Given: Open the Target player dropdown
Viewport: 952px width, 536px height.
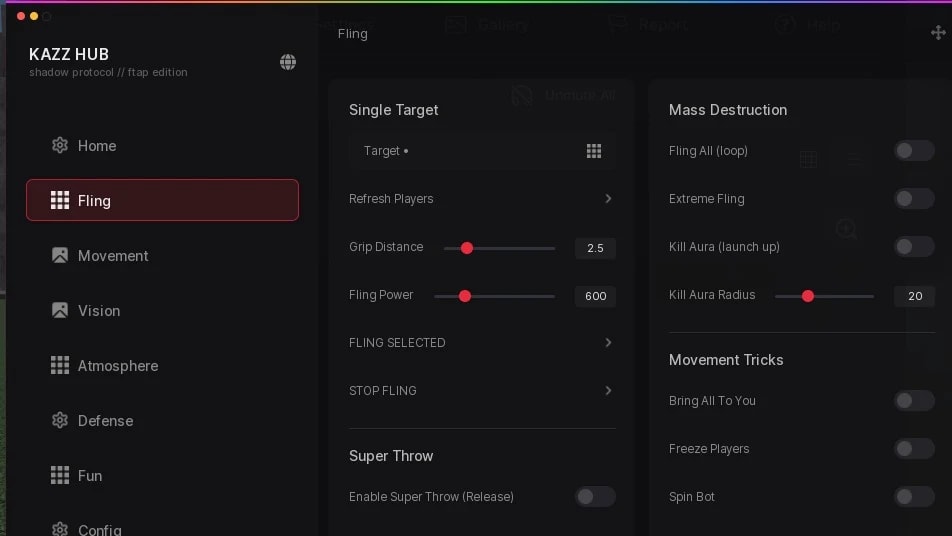Looking at the screenshot, I should 482,151.
